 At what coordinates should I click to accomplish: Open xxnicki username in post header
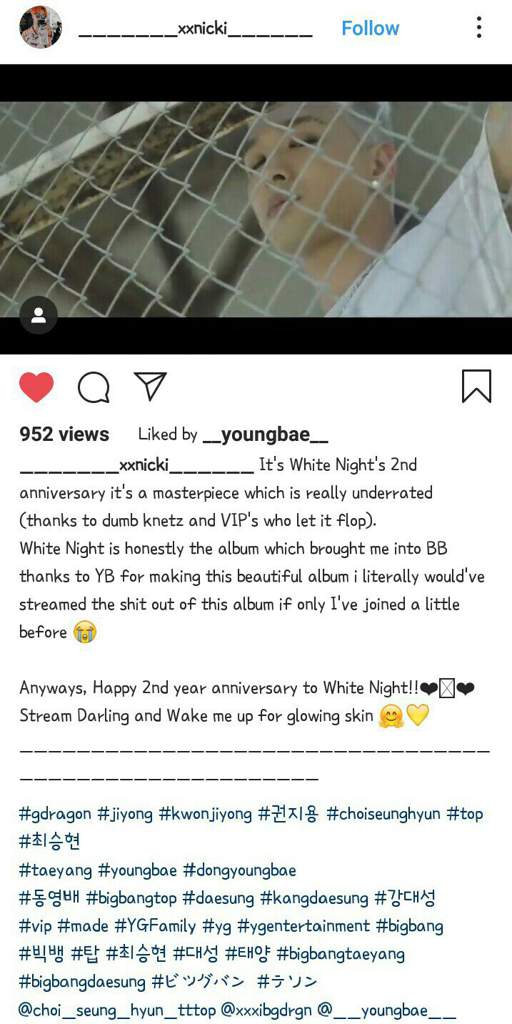195,29
